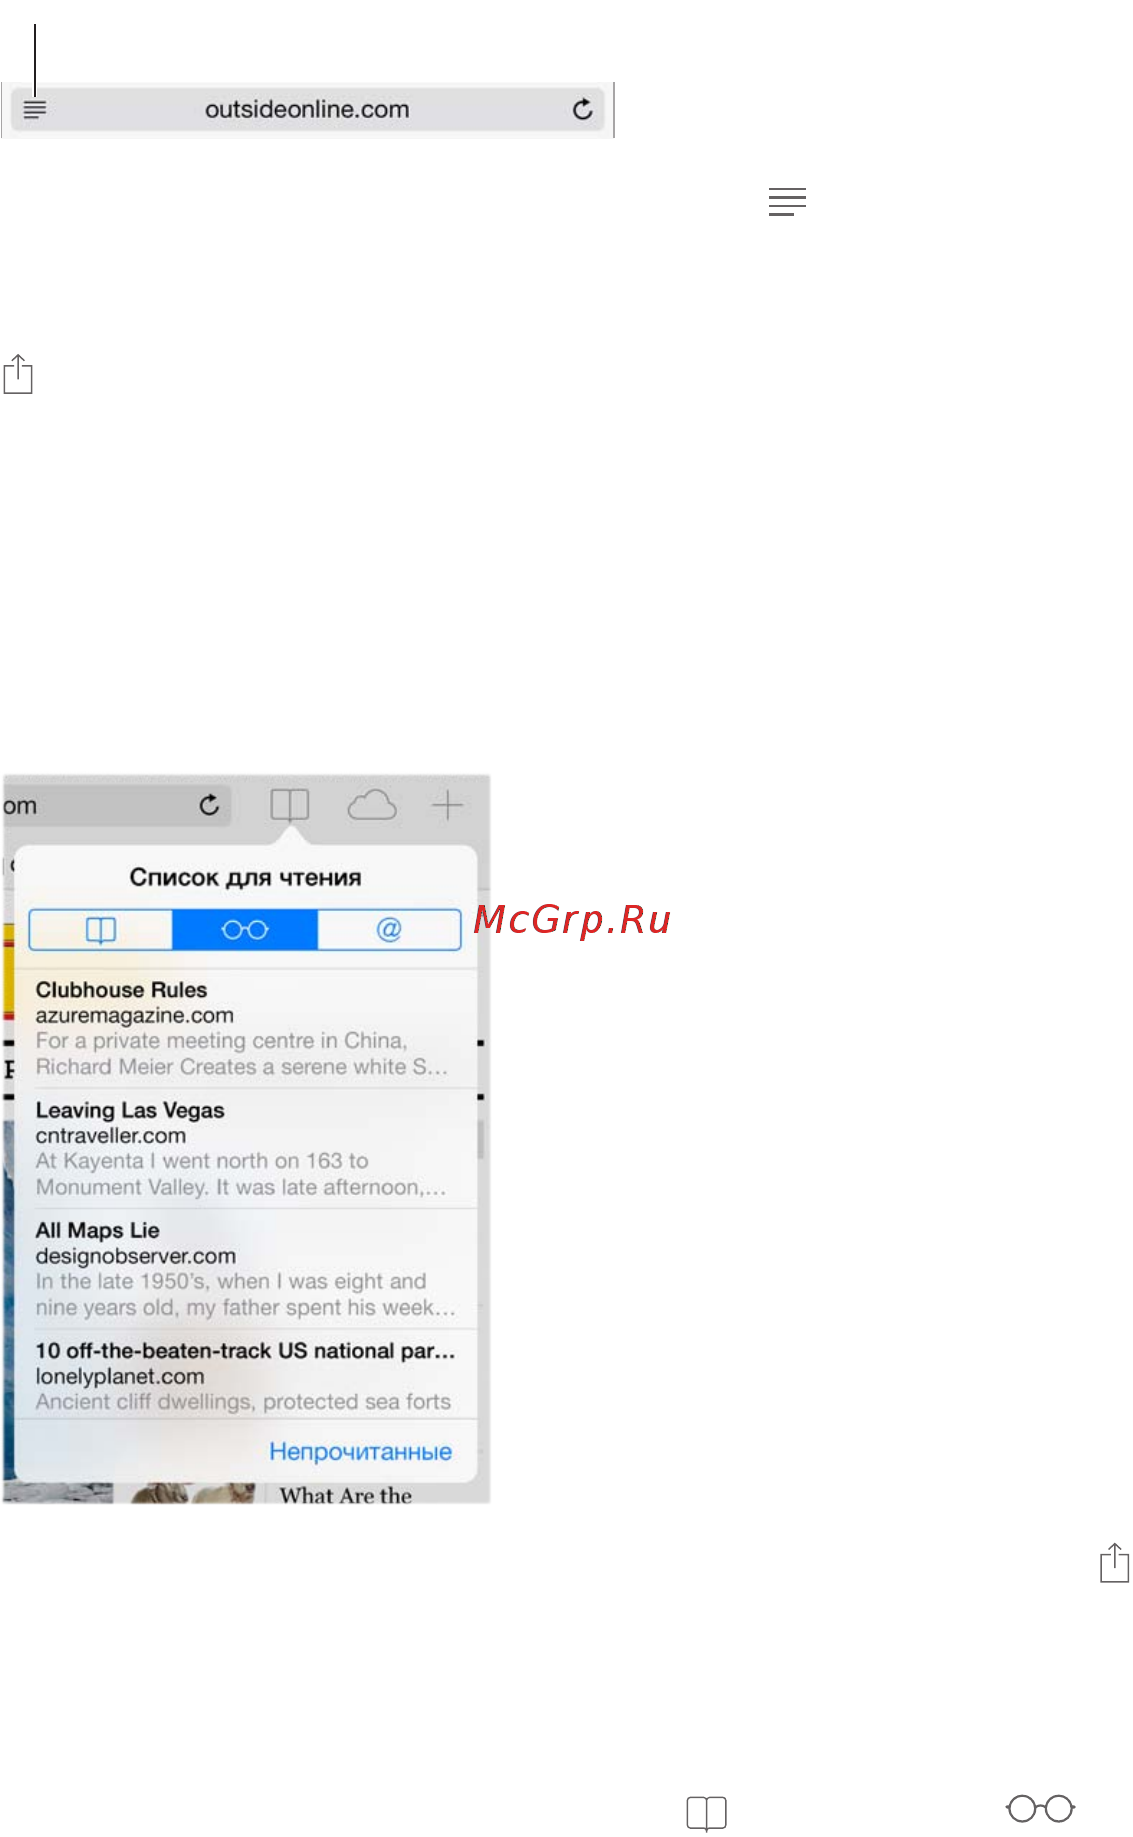Tap the Непрочитанные link
This screenshot has height=1837, width=1133.
point(360,1451)
